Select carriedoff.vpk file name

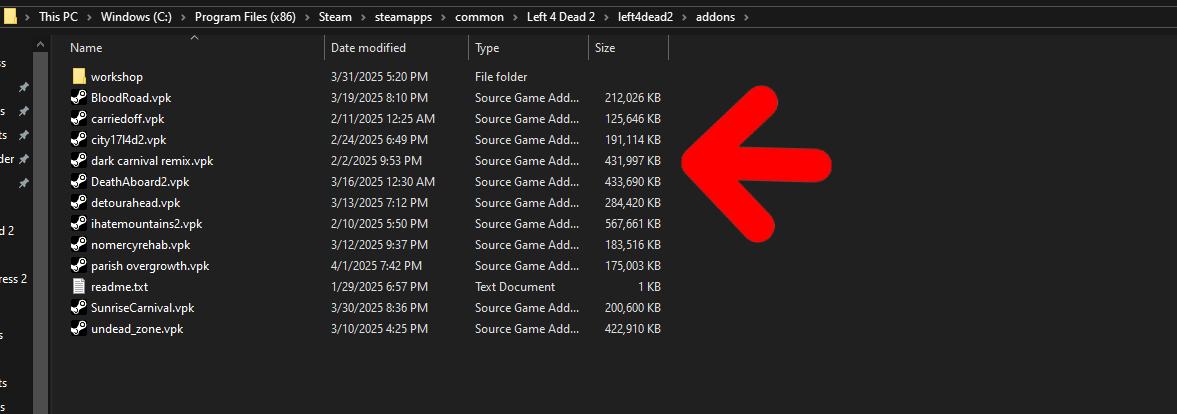(128, 118)
